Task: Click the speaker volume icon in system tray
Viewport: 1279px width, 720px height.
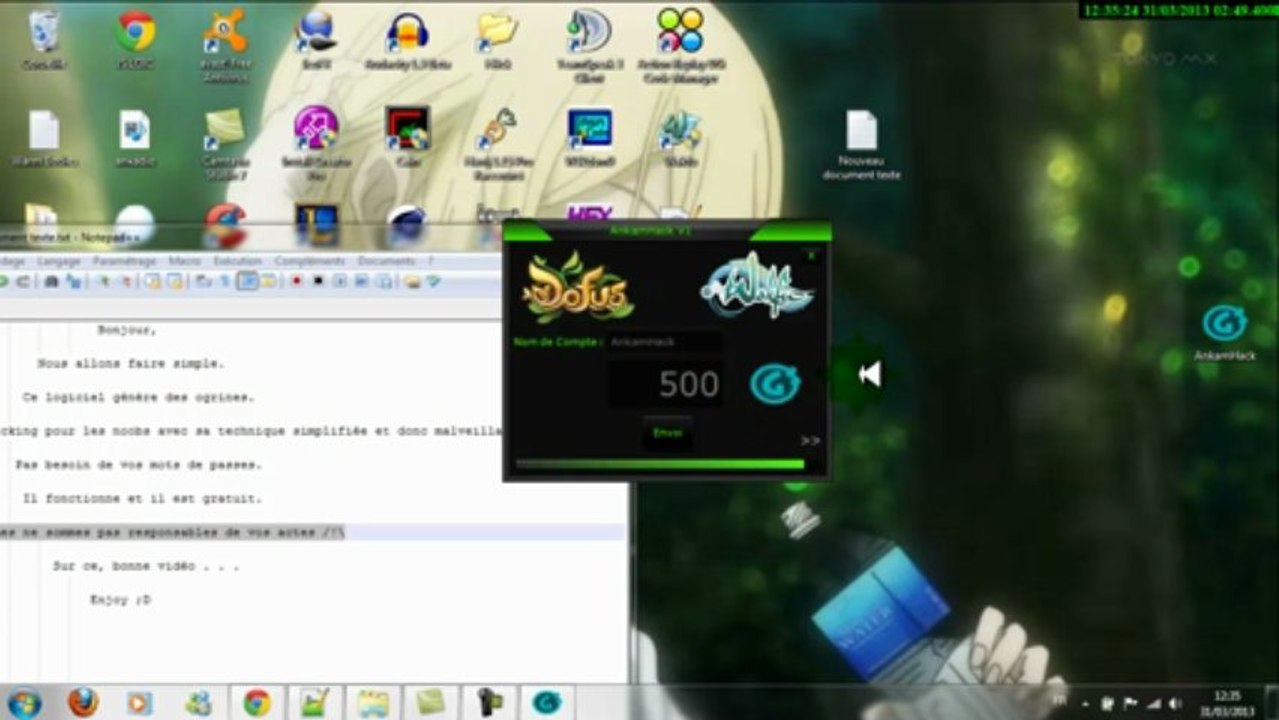Action: click(x=1175, y=704)
